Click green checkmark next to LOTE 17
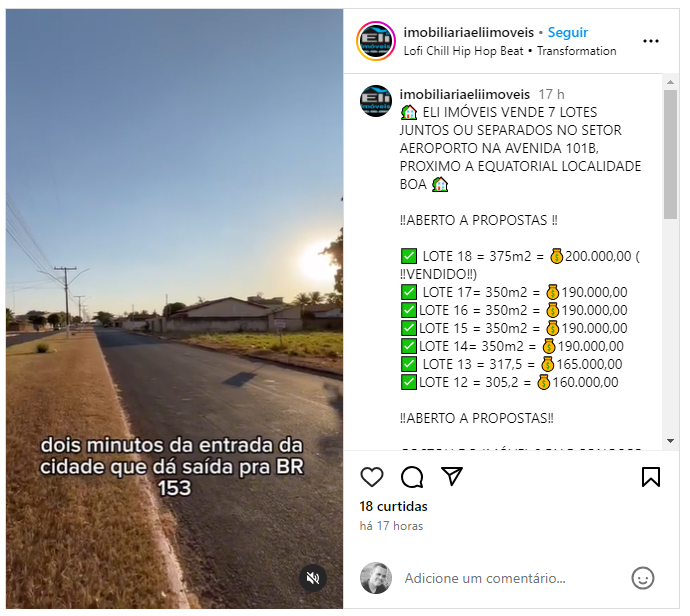The height and width of the screenshot is (616, 690). coord(410,293)
